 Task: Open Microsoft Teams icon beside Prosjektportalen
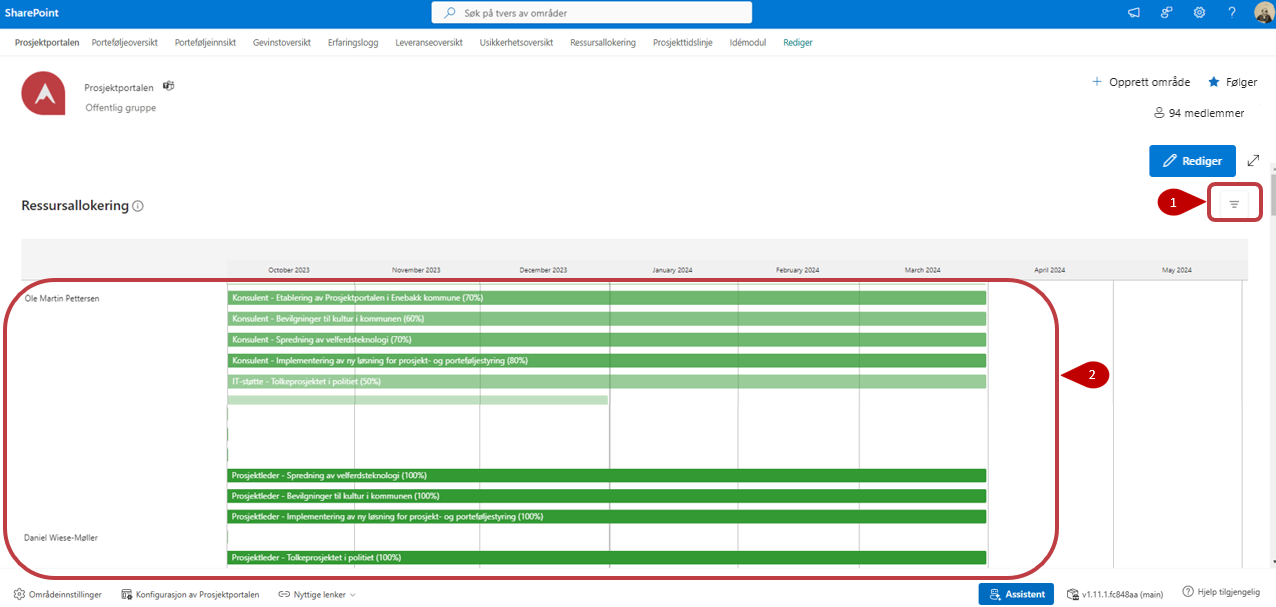click(x=168, y=87)
